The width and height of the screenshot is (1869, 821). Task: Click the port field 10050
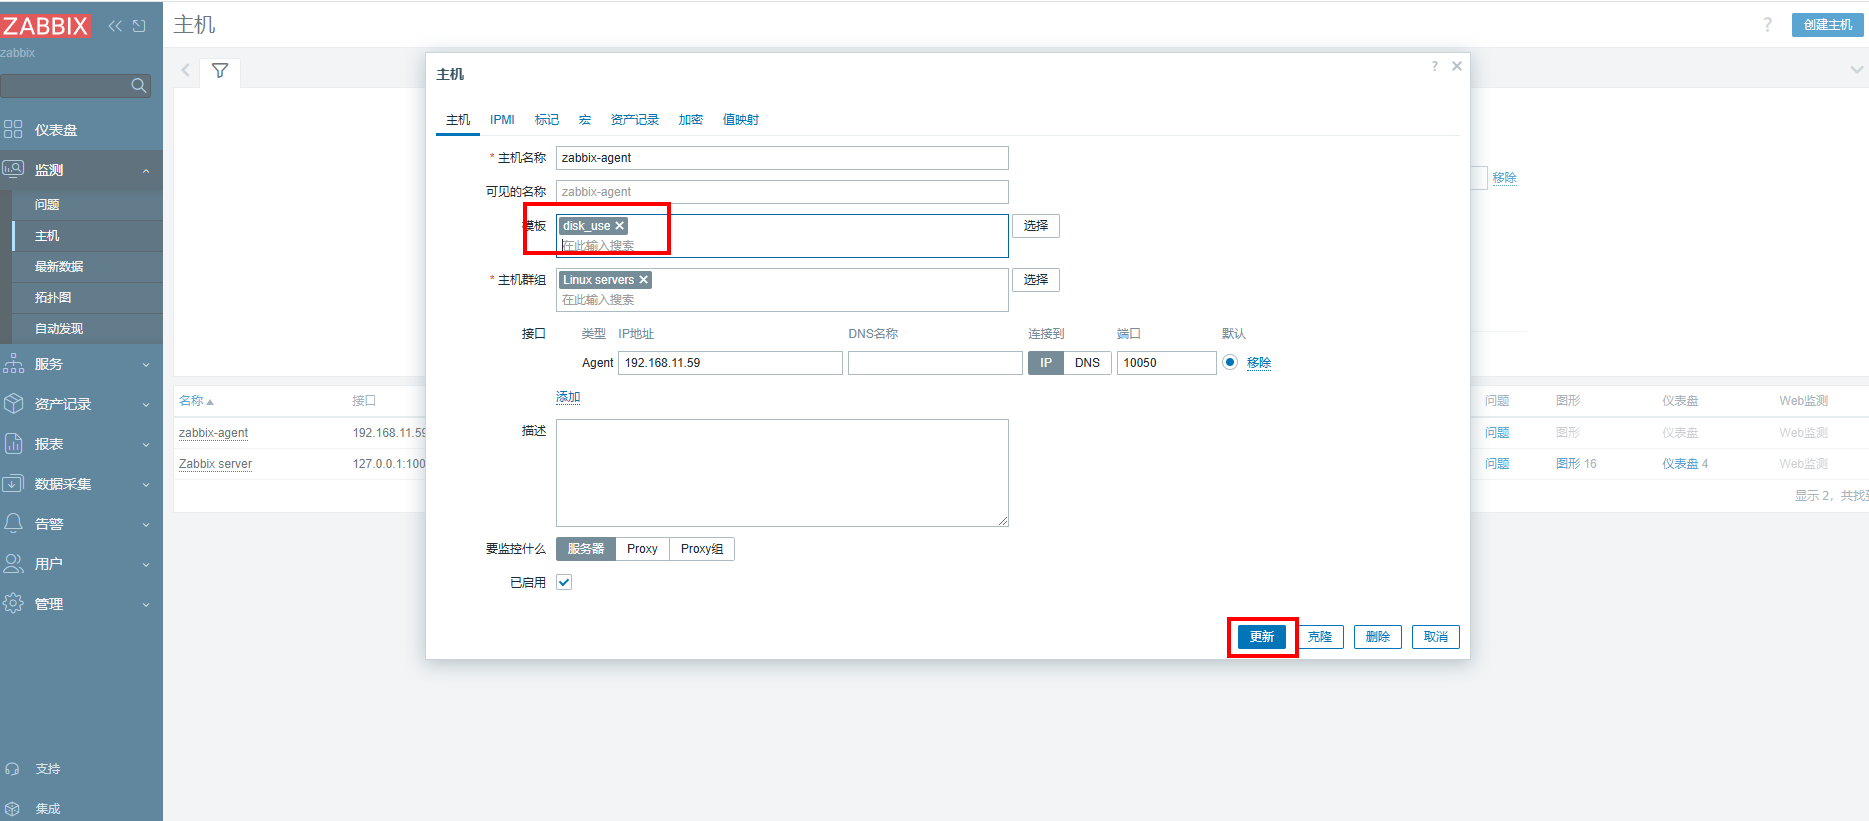pos(1167,363)
